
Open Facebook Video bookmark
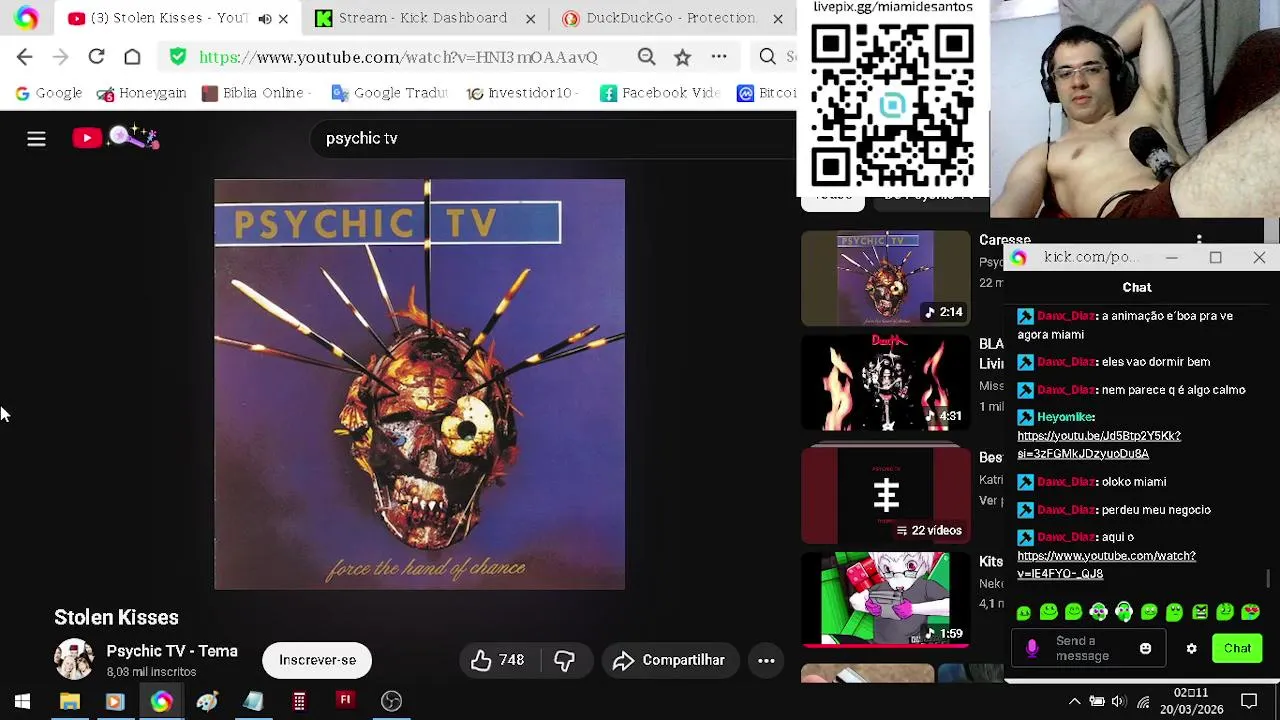(x=660, y=93)
